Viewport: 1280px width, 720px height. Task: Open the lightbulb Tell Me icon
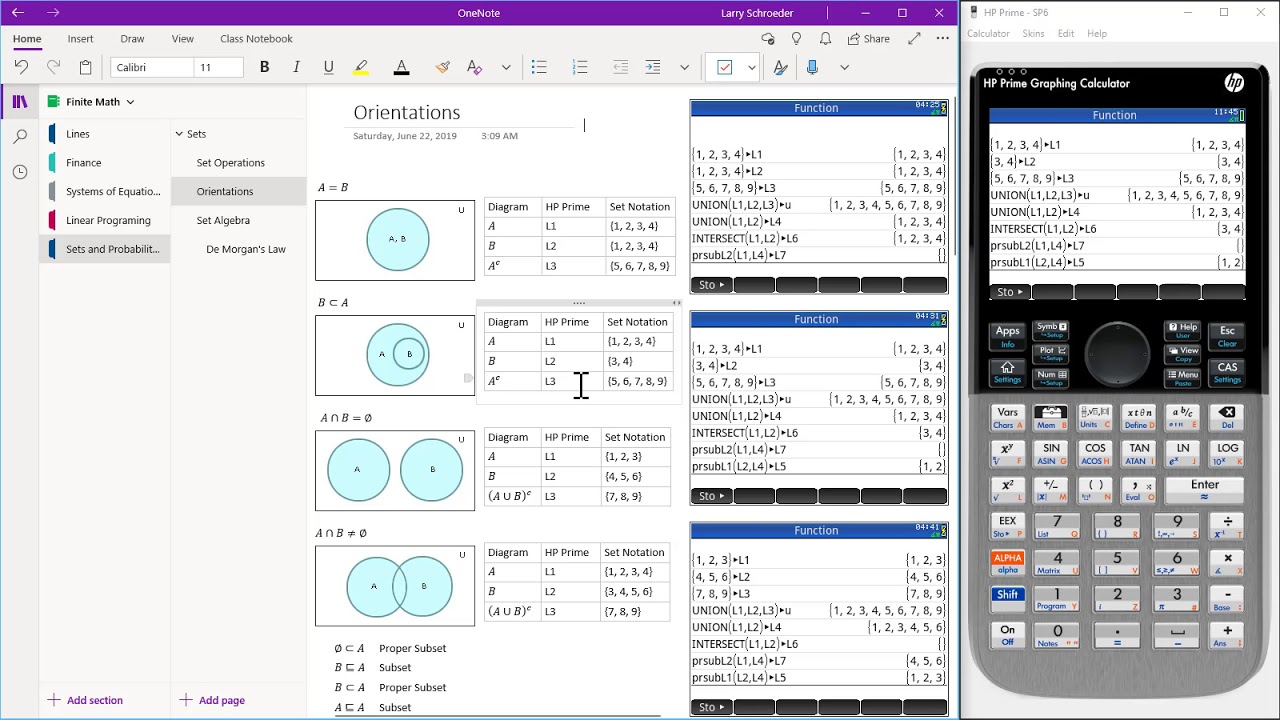click(797, 39)
